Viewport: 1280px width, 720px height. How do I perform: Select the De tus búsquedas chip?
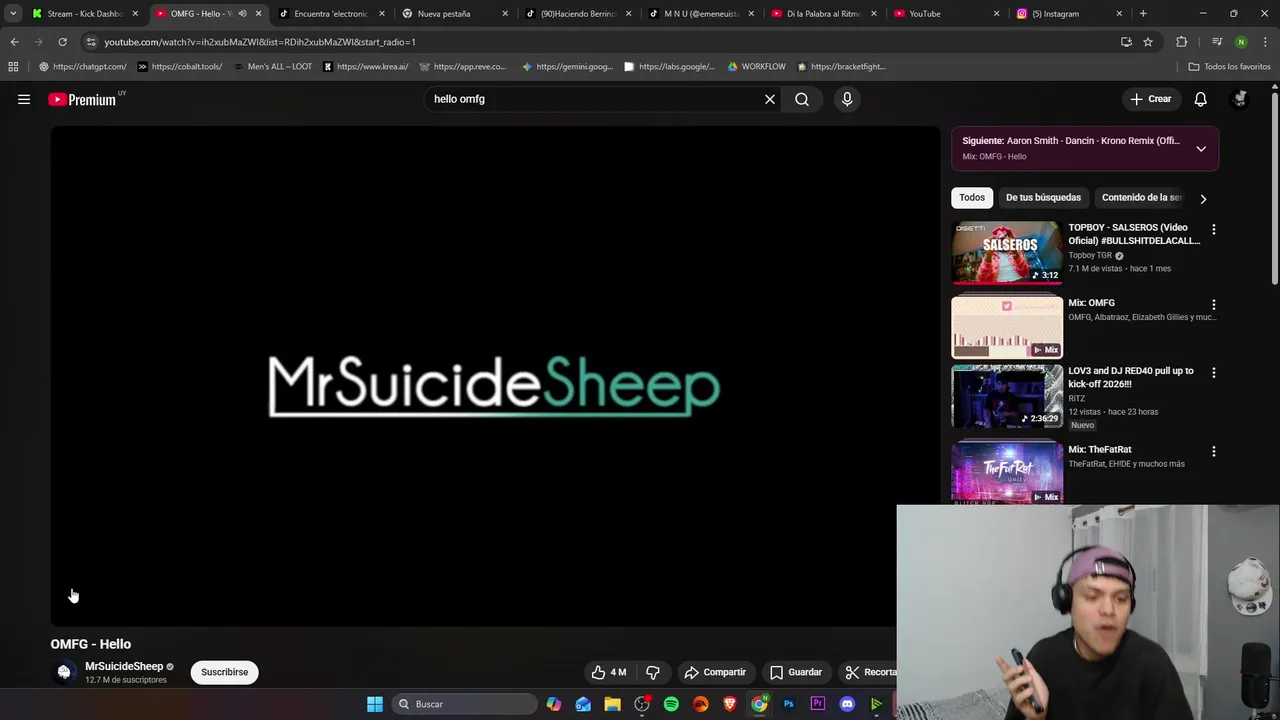(1043, 198)
